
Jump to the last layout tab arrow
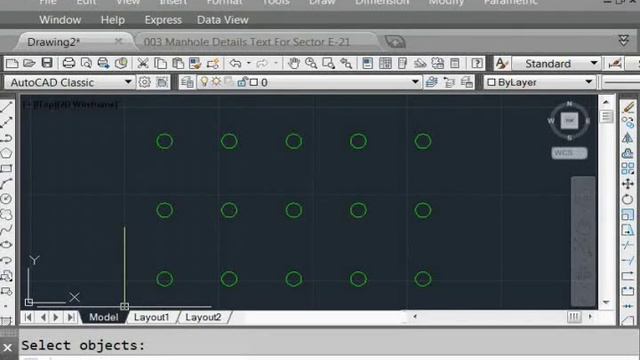(x=70, y=317)
